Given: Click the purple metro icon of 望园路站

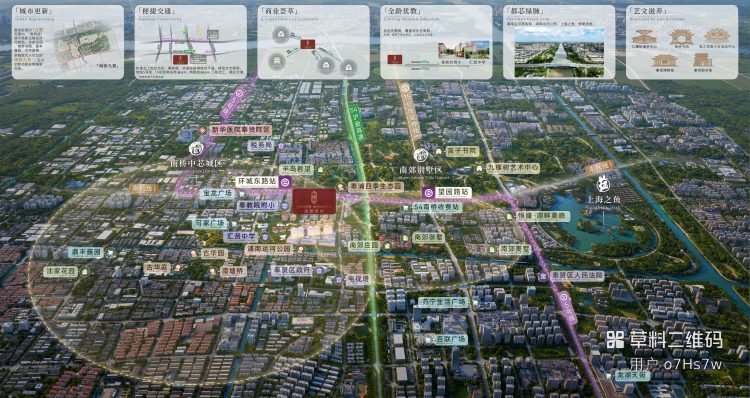Looking at the screenshot, I should (429, 193).
